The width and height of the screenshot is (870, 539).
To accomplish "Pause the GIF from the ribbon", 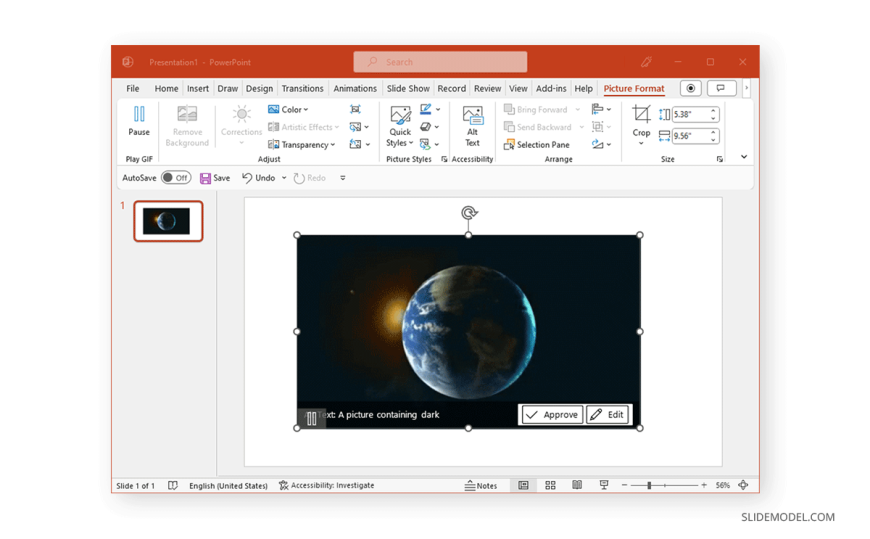I will click(x=139, y=121).
